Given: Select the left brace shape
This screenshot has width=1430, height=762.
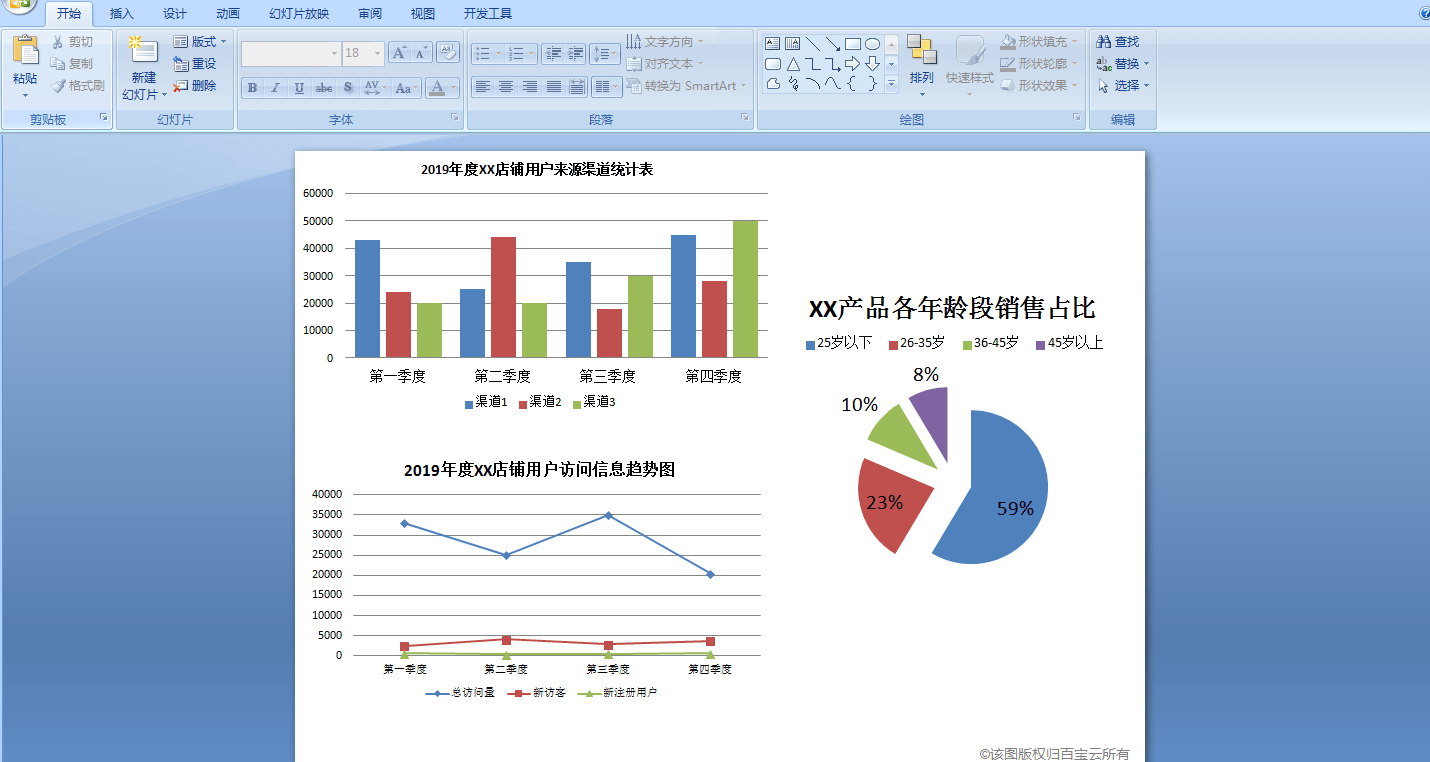Looking at the screenshot, I should tap(852, 84).
